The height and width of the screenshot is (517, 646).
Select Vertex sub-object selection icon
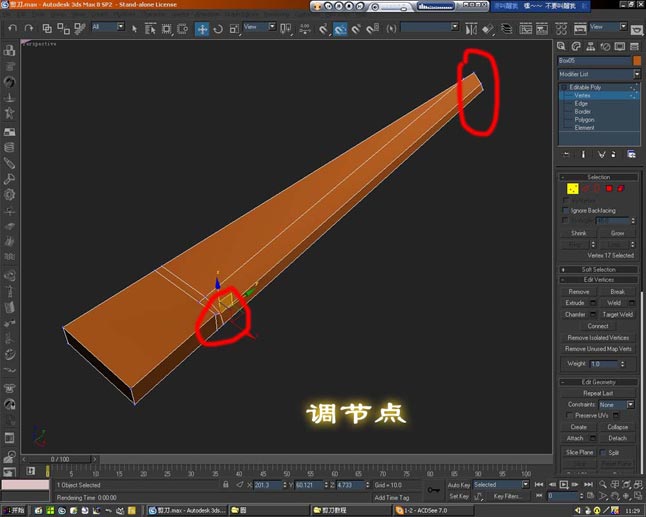click(x=572, y=189)
